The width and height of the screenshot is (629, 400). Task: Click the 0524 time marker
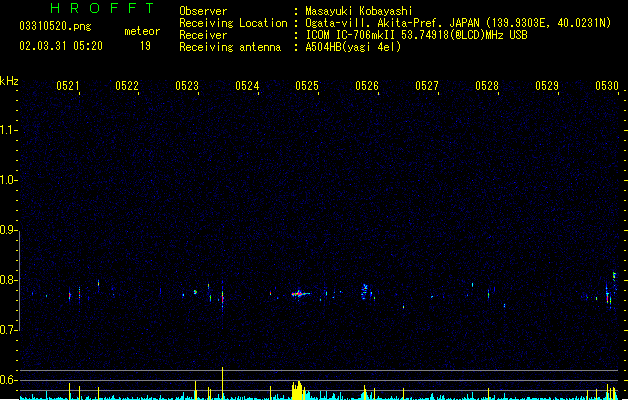coord(247,85)
